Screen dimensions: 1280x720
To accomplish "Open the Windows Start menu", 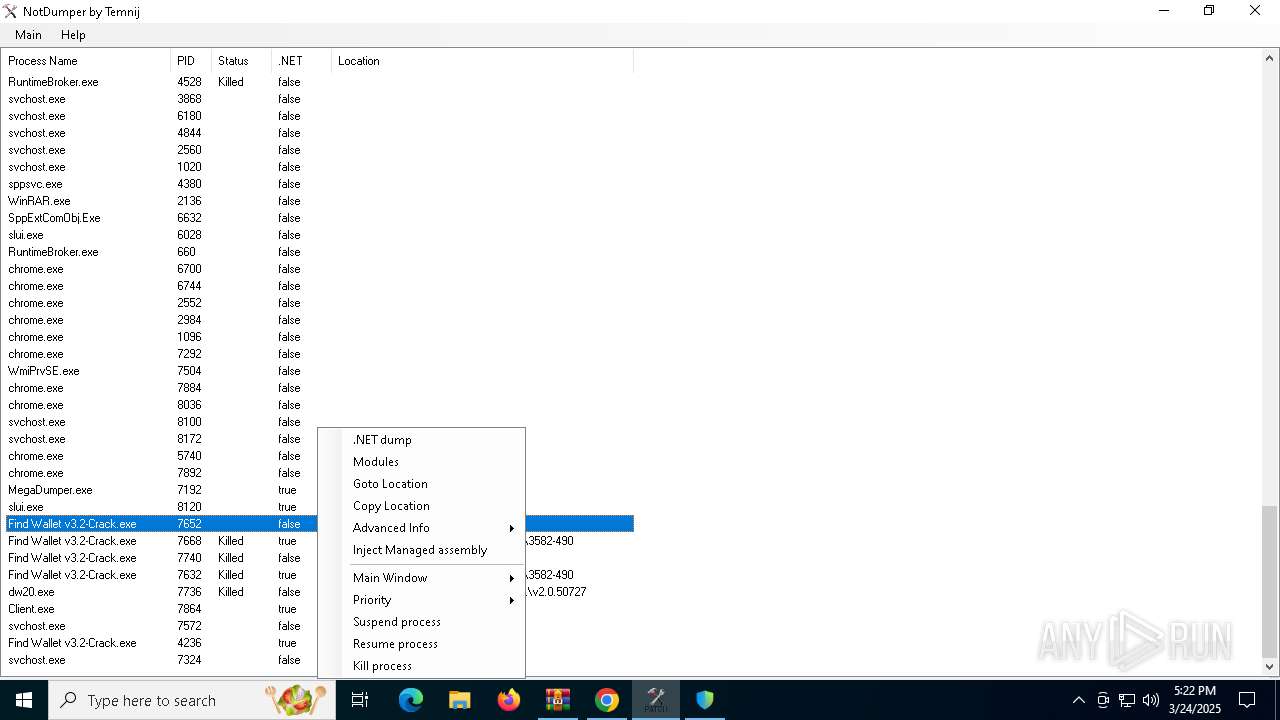I will [23, 700].
